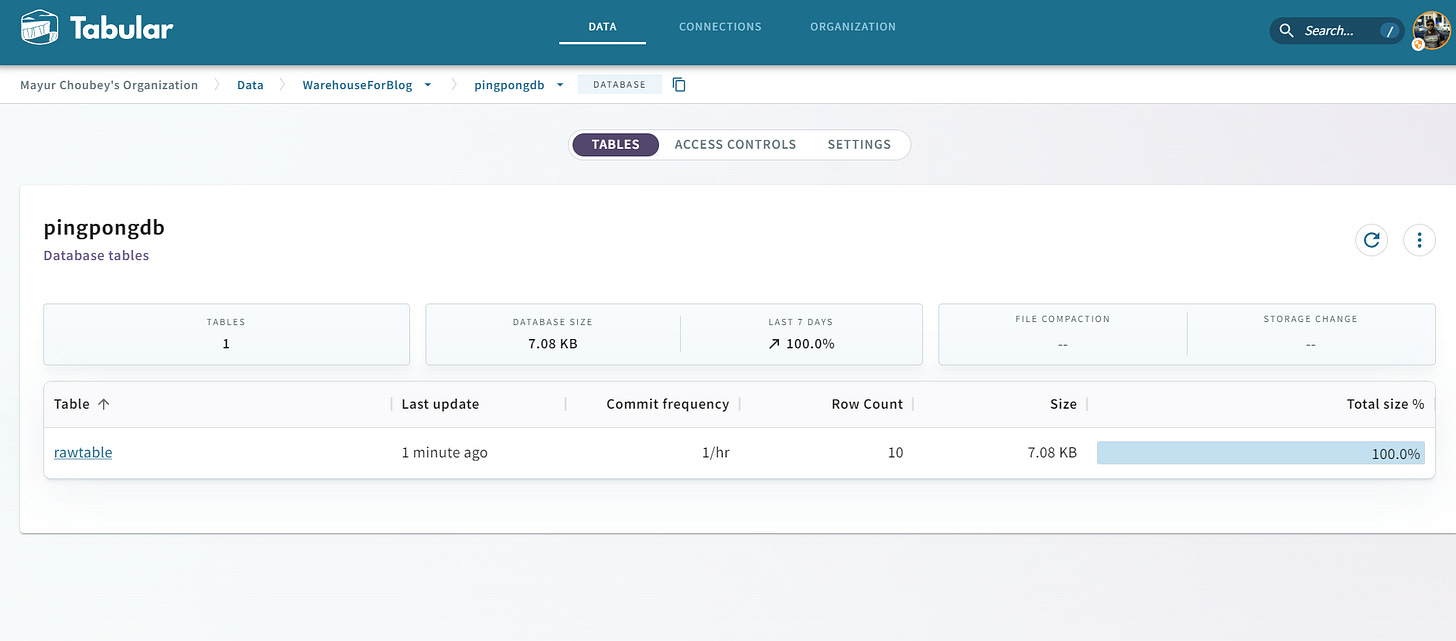Expand the WarehouseForBlog dropdown arrow

pyautogui.click(x=428, y=85)
